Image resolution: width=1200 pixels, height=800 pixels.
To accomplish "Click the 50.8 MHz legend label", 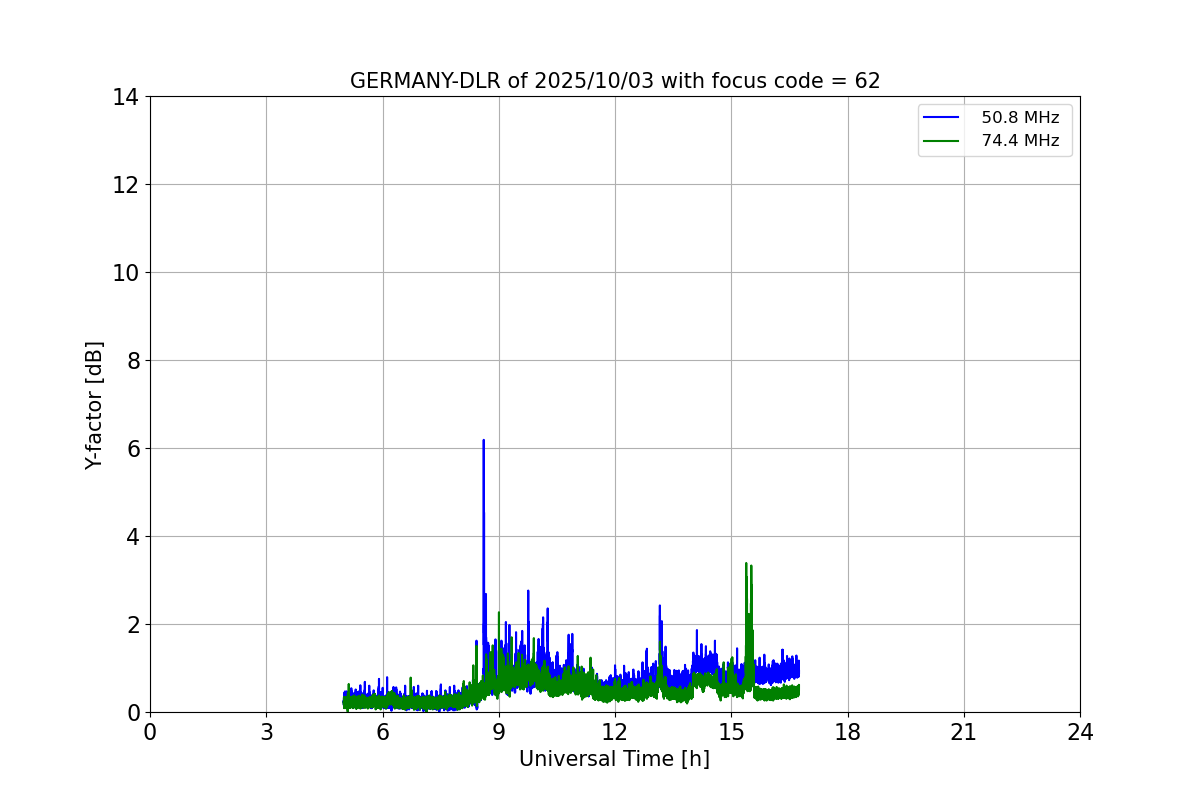I will pos(1020,118).
